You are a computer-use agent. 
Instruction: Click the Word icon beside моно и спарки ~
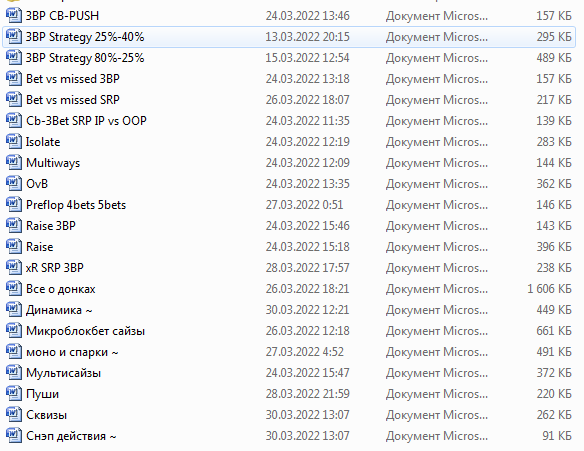click(x=13, y=352)
